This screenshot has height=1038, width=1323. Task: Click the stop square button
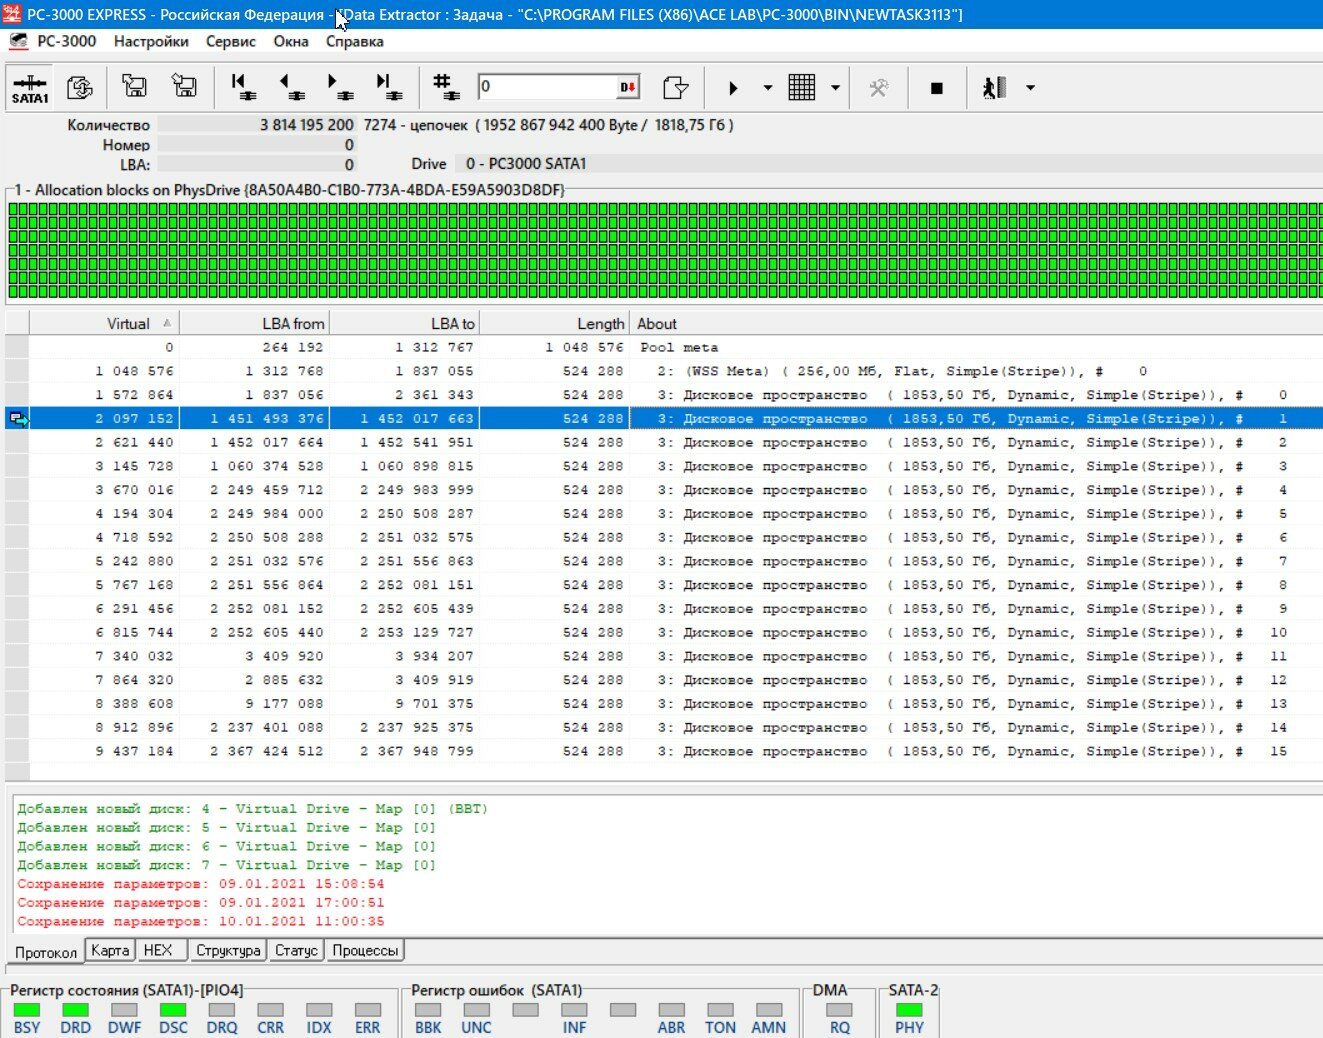[937, 88]
